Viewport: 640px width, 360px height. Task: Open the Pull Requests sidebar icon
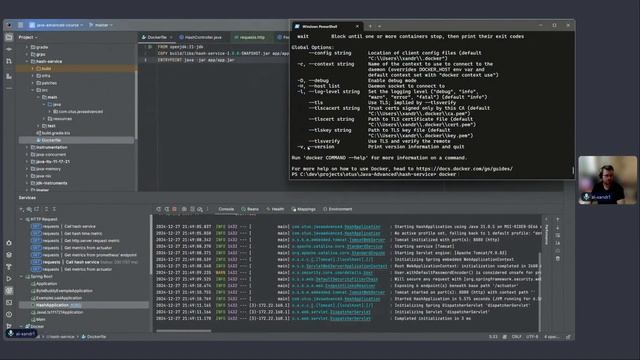pyautogui.click(x=9, y=61)
